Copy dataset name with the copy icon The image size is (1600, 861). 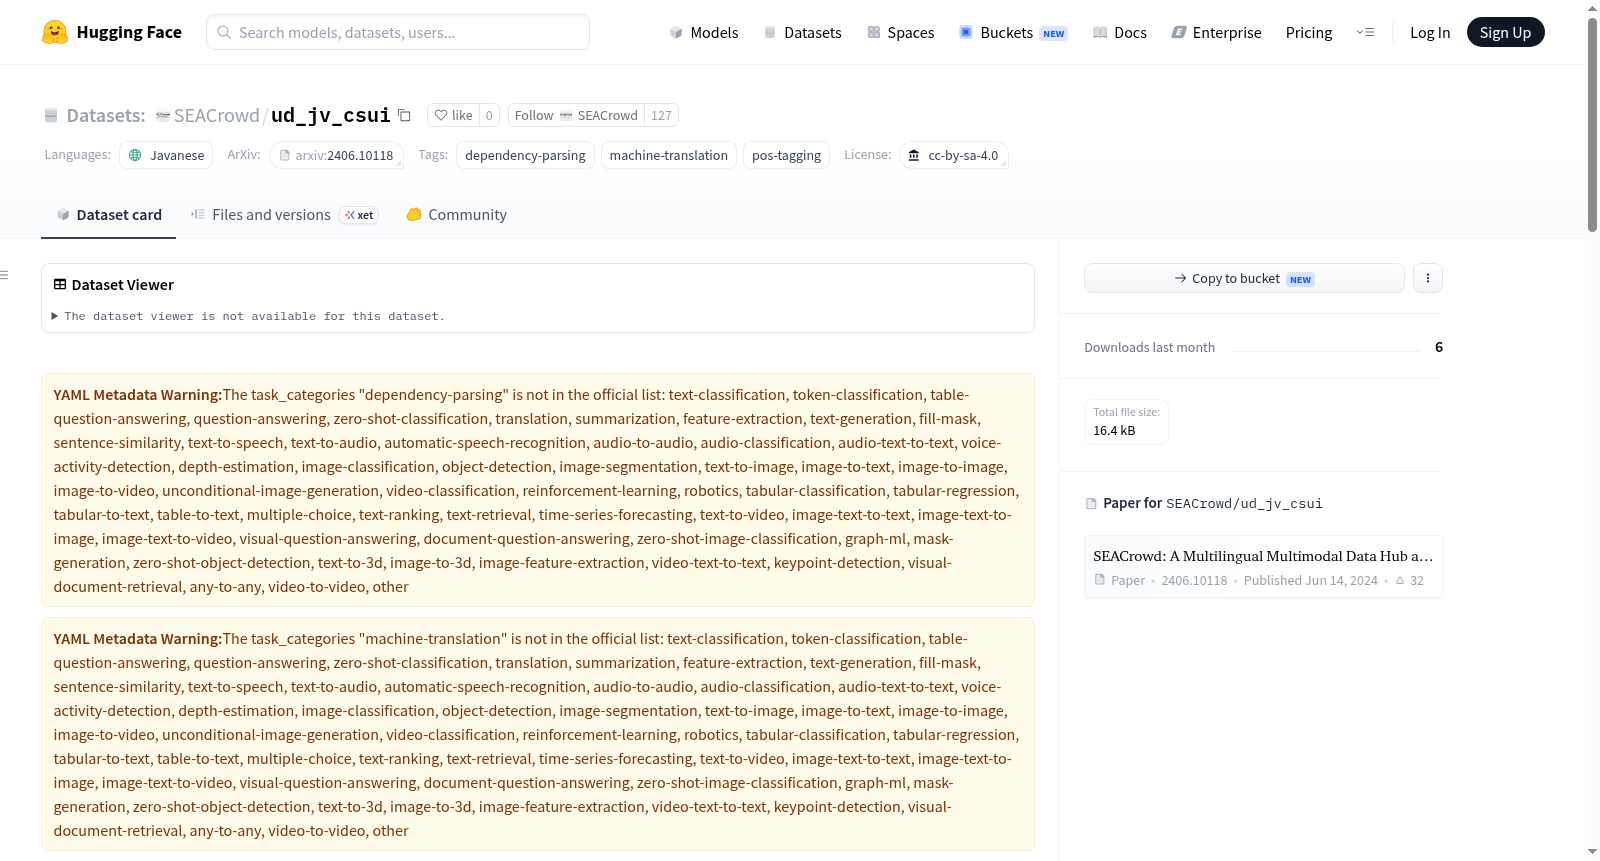404,115
